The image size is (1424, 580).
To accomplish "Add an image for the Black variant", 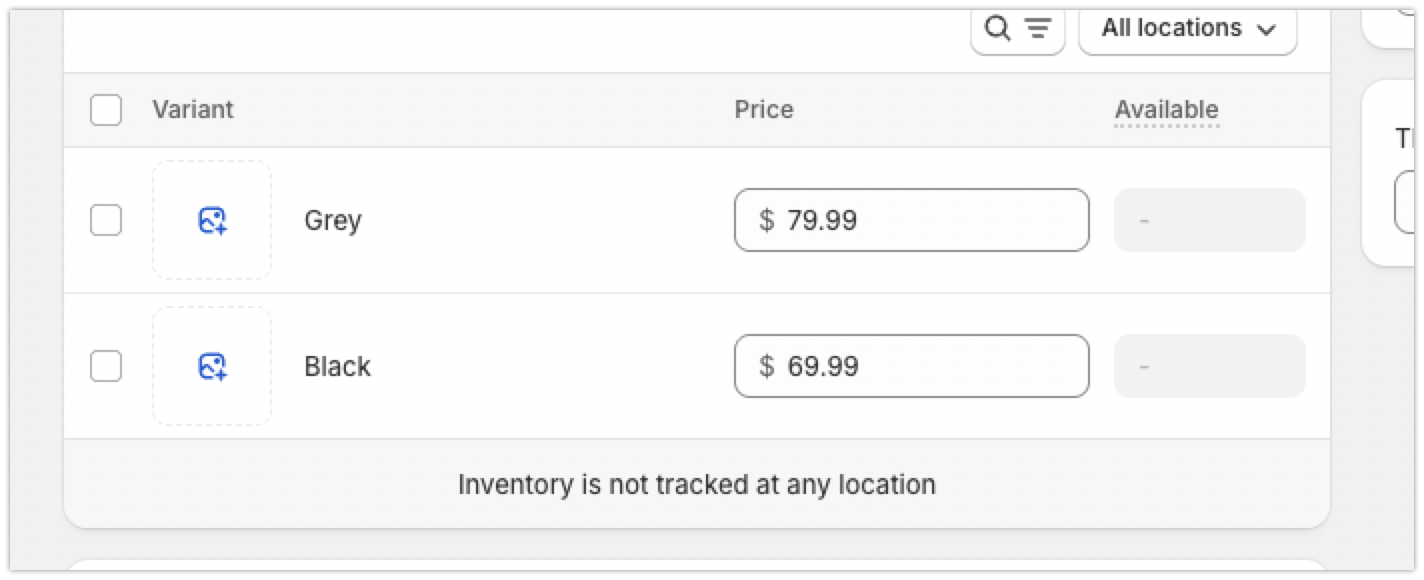I will (x=212, y=366).
